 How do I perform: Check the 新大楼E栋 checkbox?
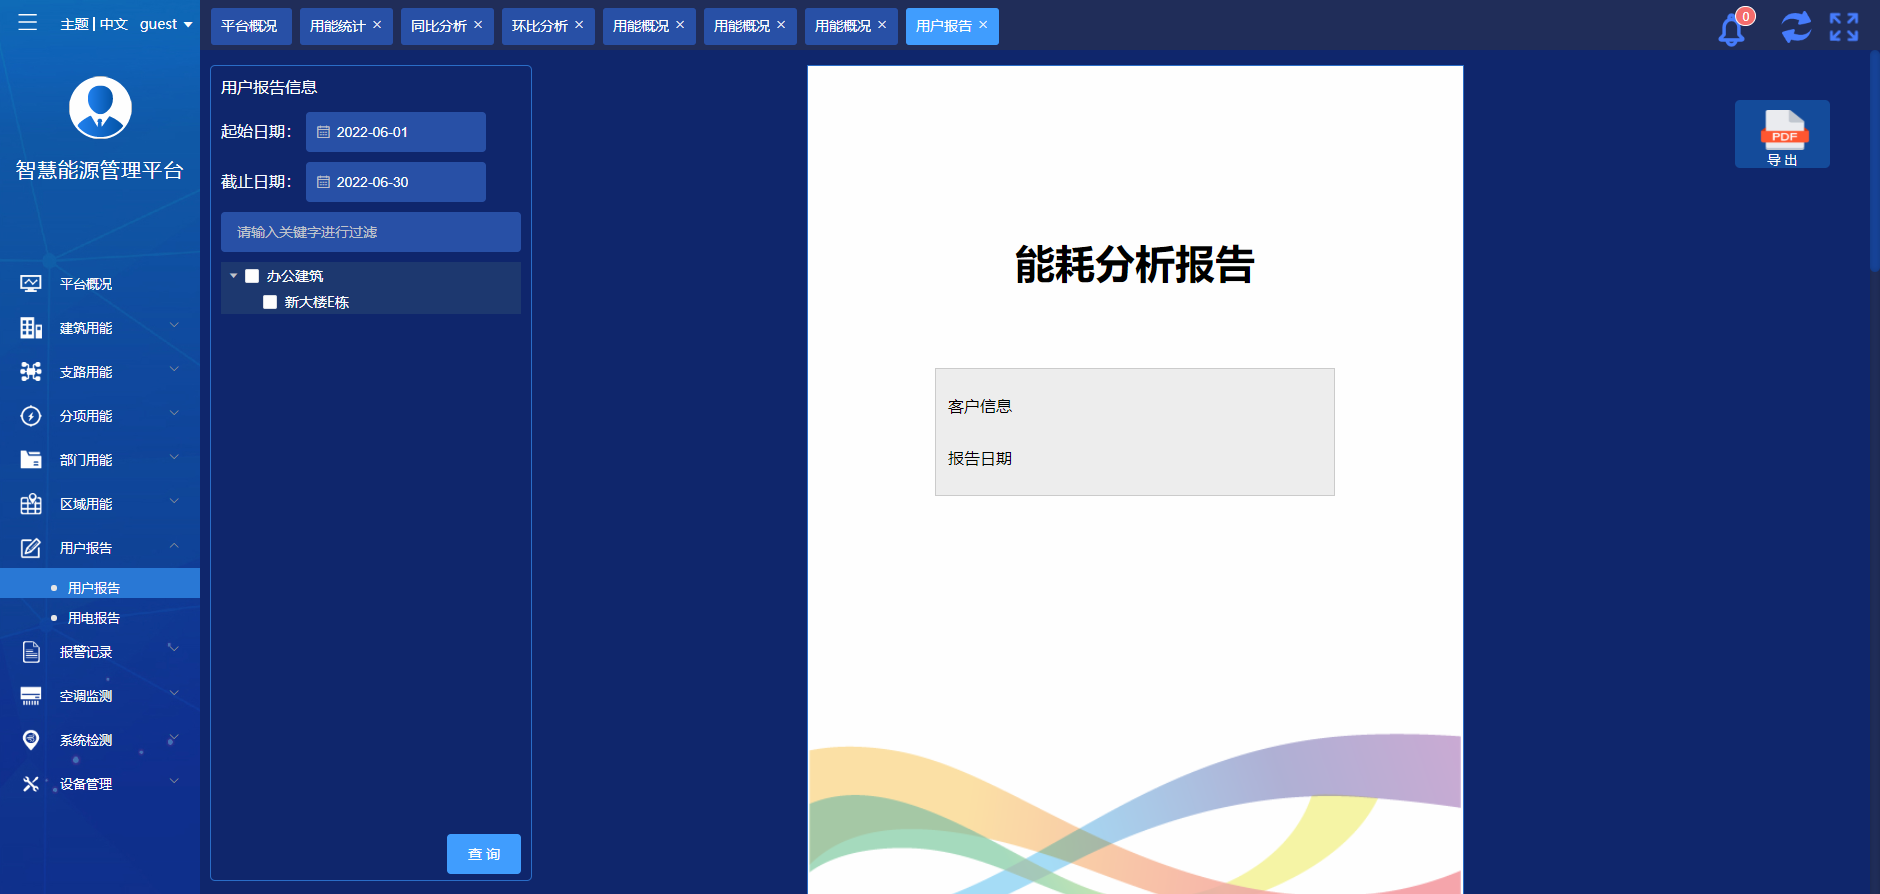point(270,302)
